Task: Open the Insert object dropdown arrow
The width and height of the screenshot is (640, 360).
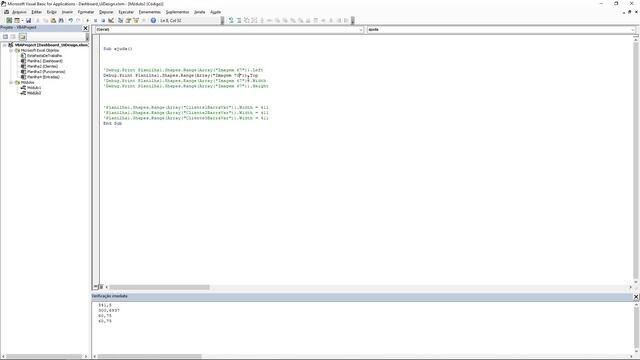Action: pos(22,20)
